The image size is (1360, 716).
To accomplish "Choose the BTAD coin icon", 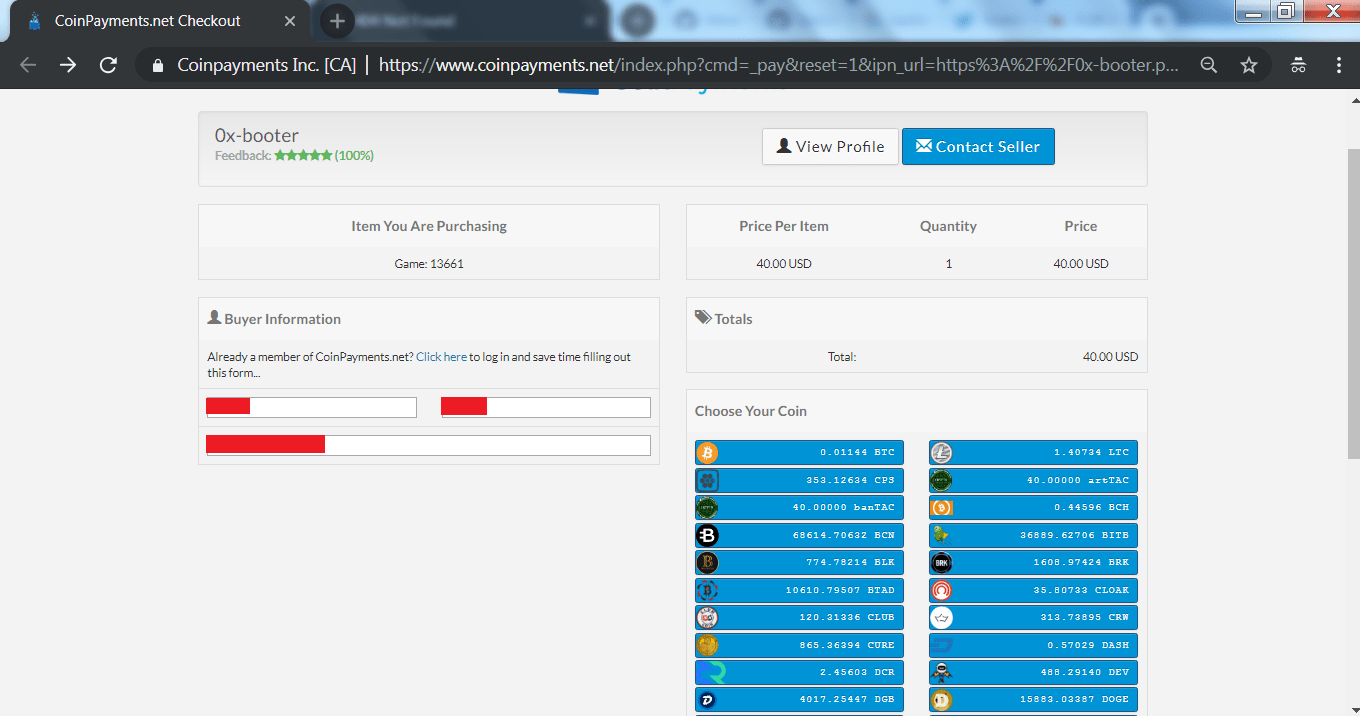I will (x=707, y=590).
